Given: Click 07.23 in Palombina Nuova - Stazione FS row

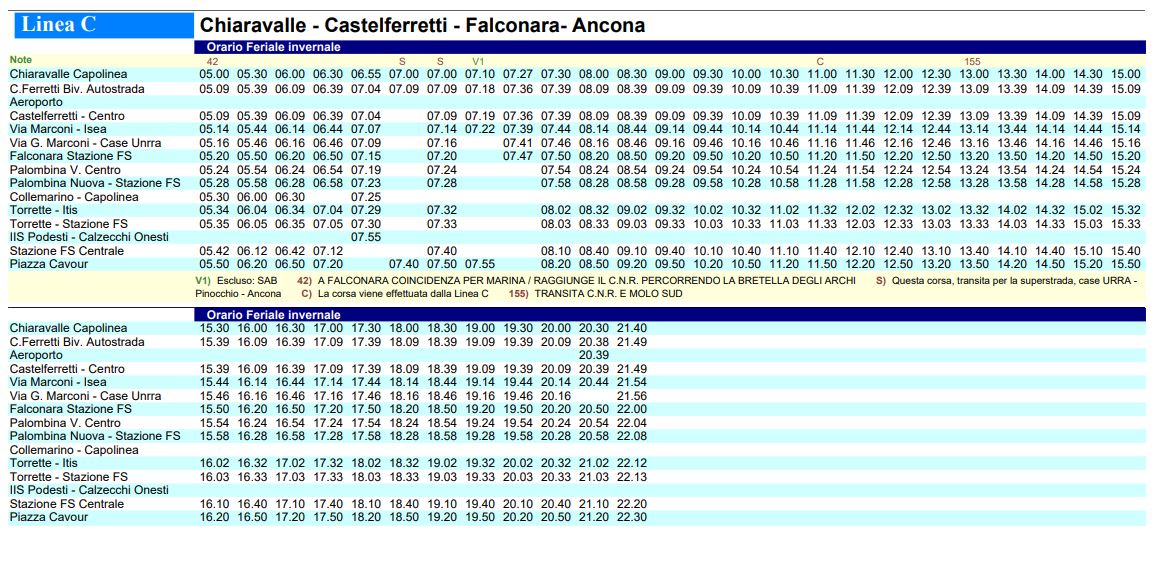Looking at the screenshot, I should pos(366,183).
